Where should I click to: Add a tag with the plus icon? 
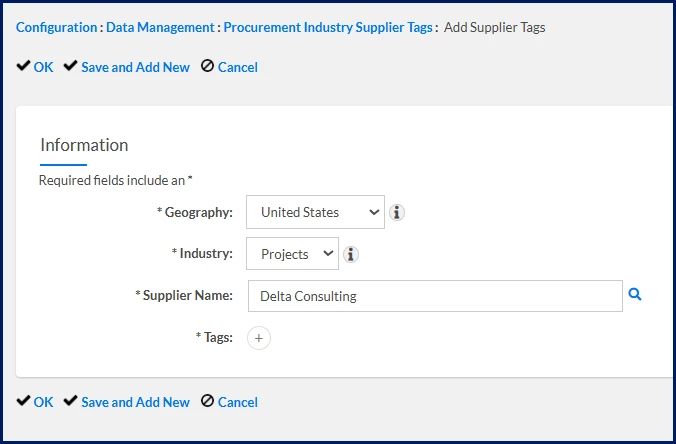[x=258, y=338]
